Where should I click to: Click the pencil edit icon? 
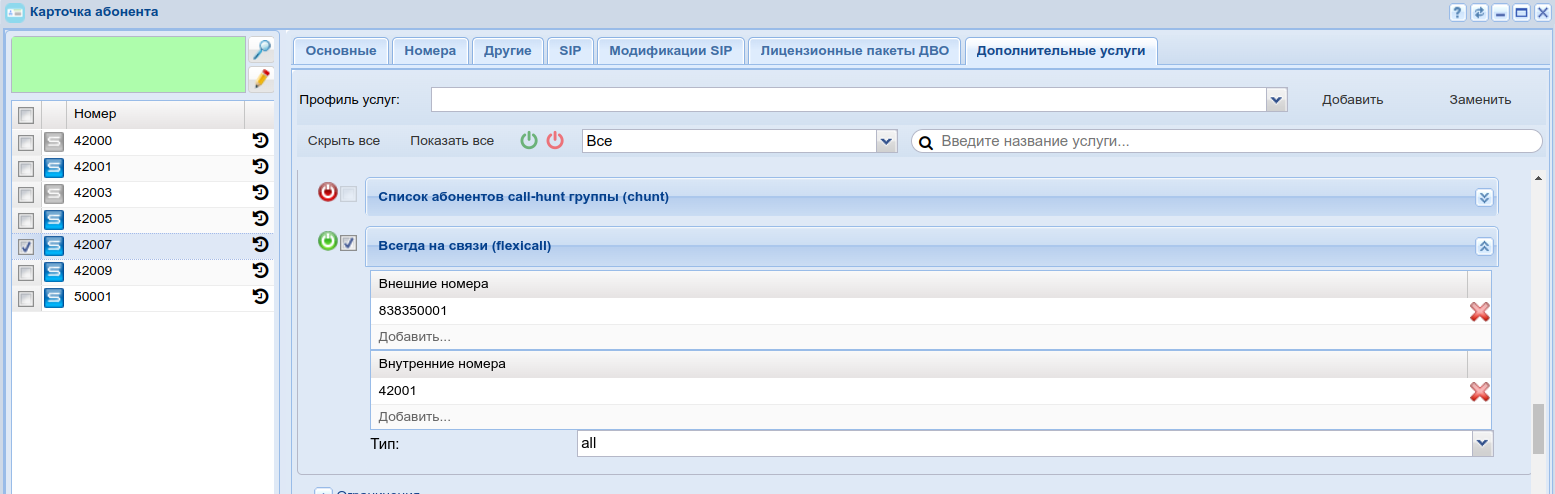pos(261,79)
